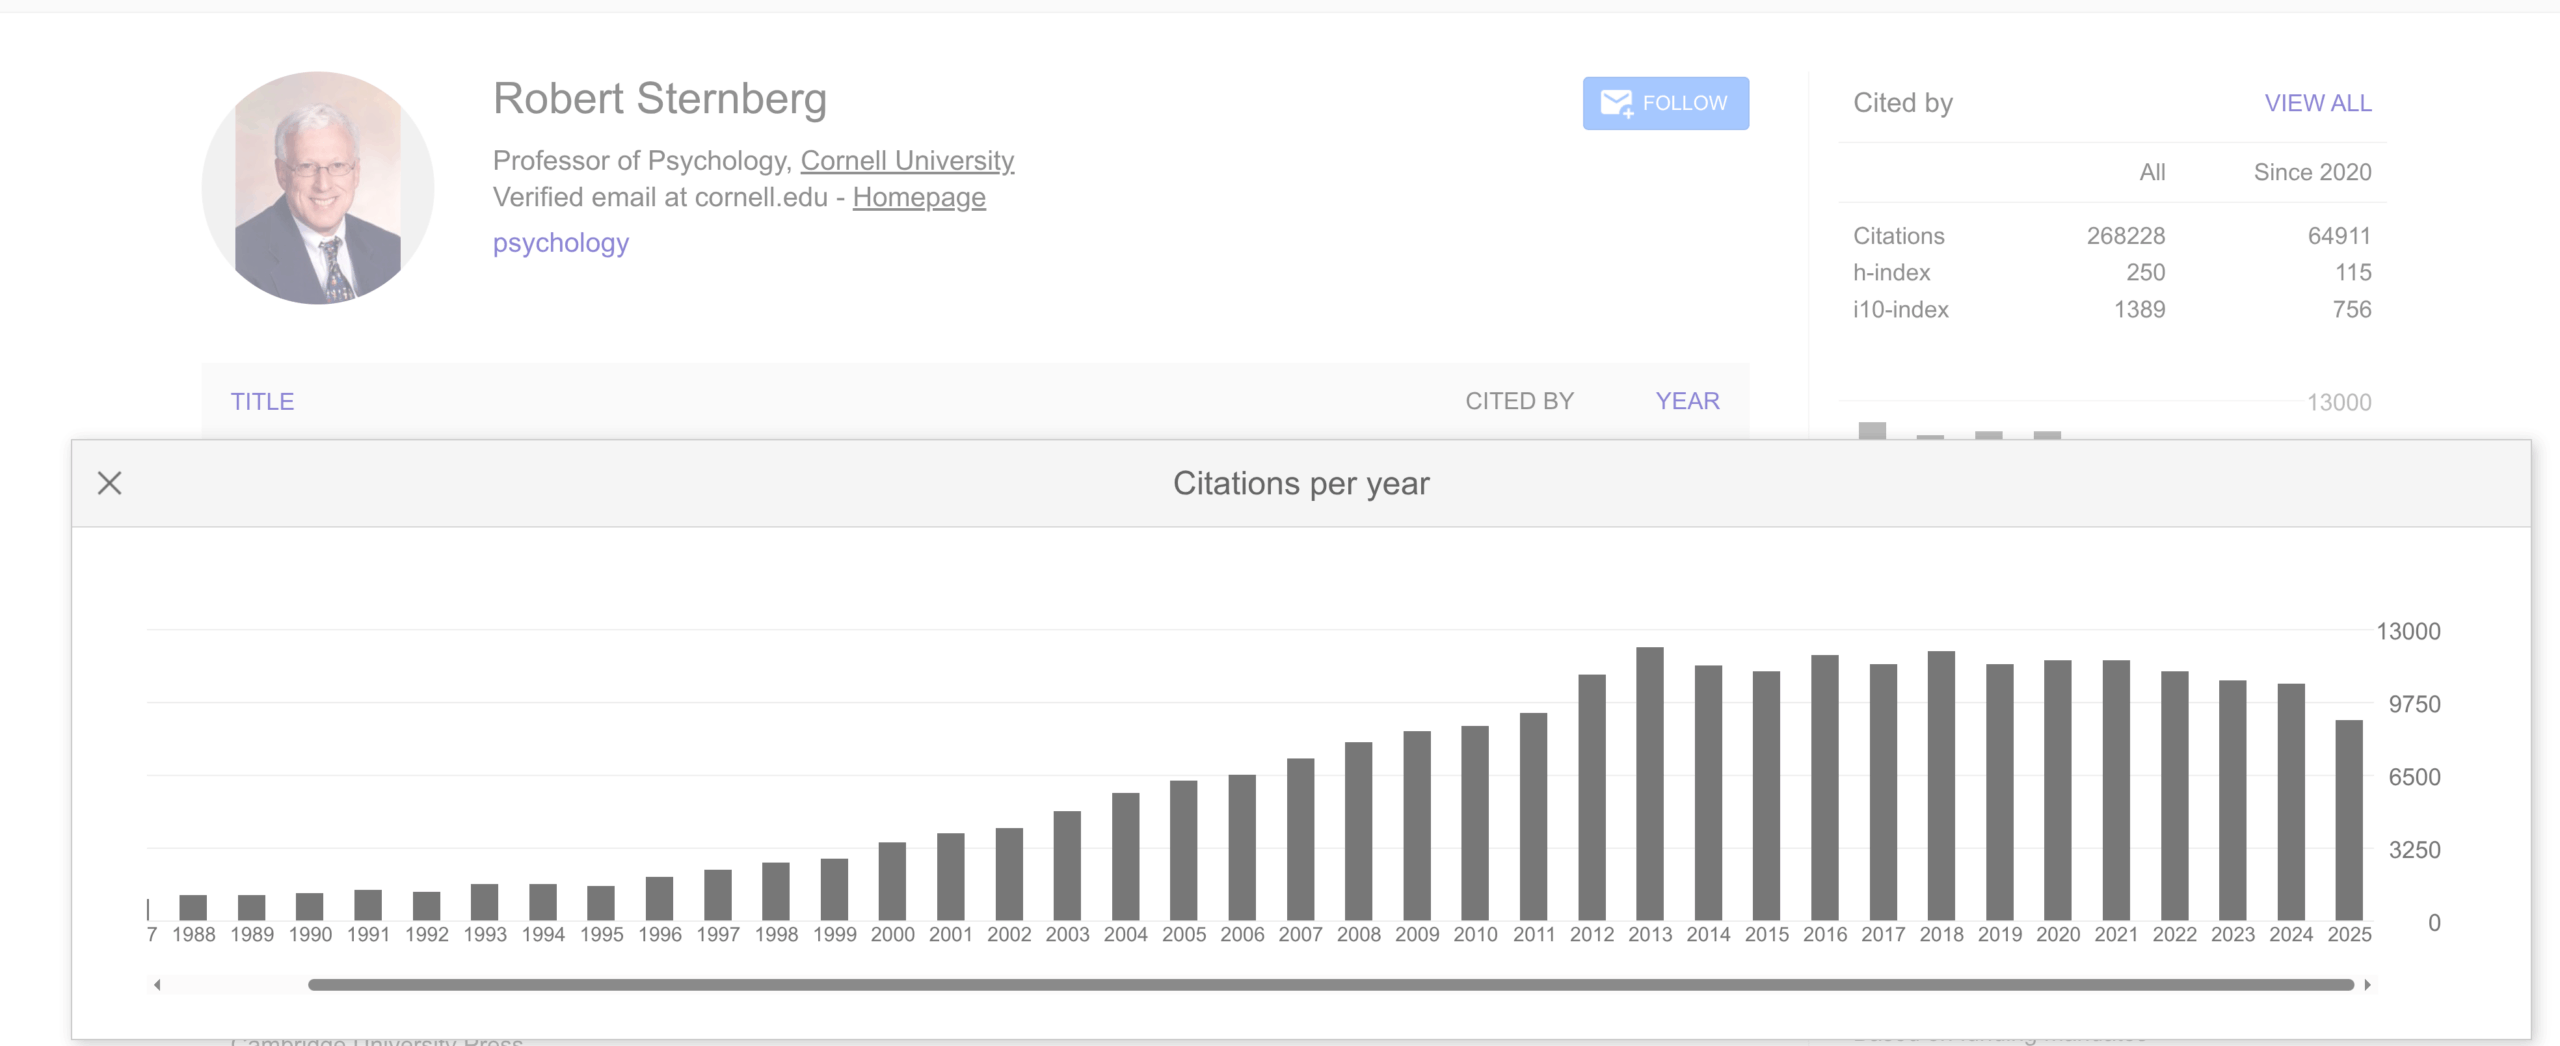2560x1046 pixels.
Task: Click the 2020 bar in chart
Action: [x=2057, y=791]
